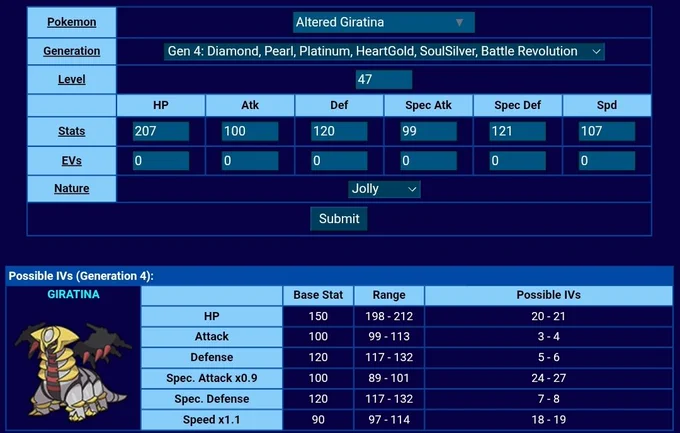Open the Generation dropdown set to Gen 4
This screenshot has width=680, height=433.
384,51
